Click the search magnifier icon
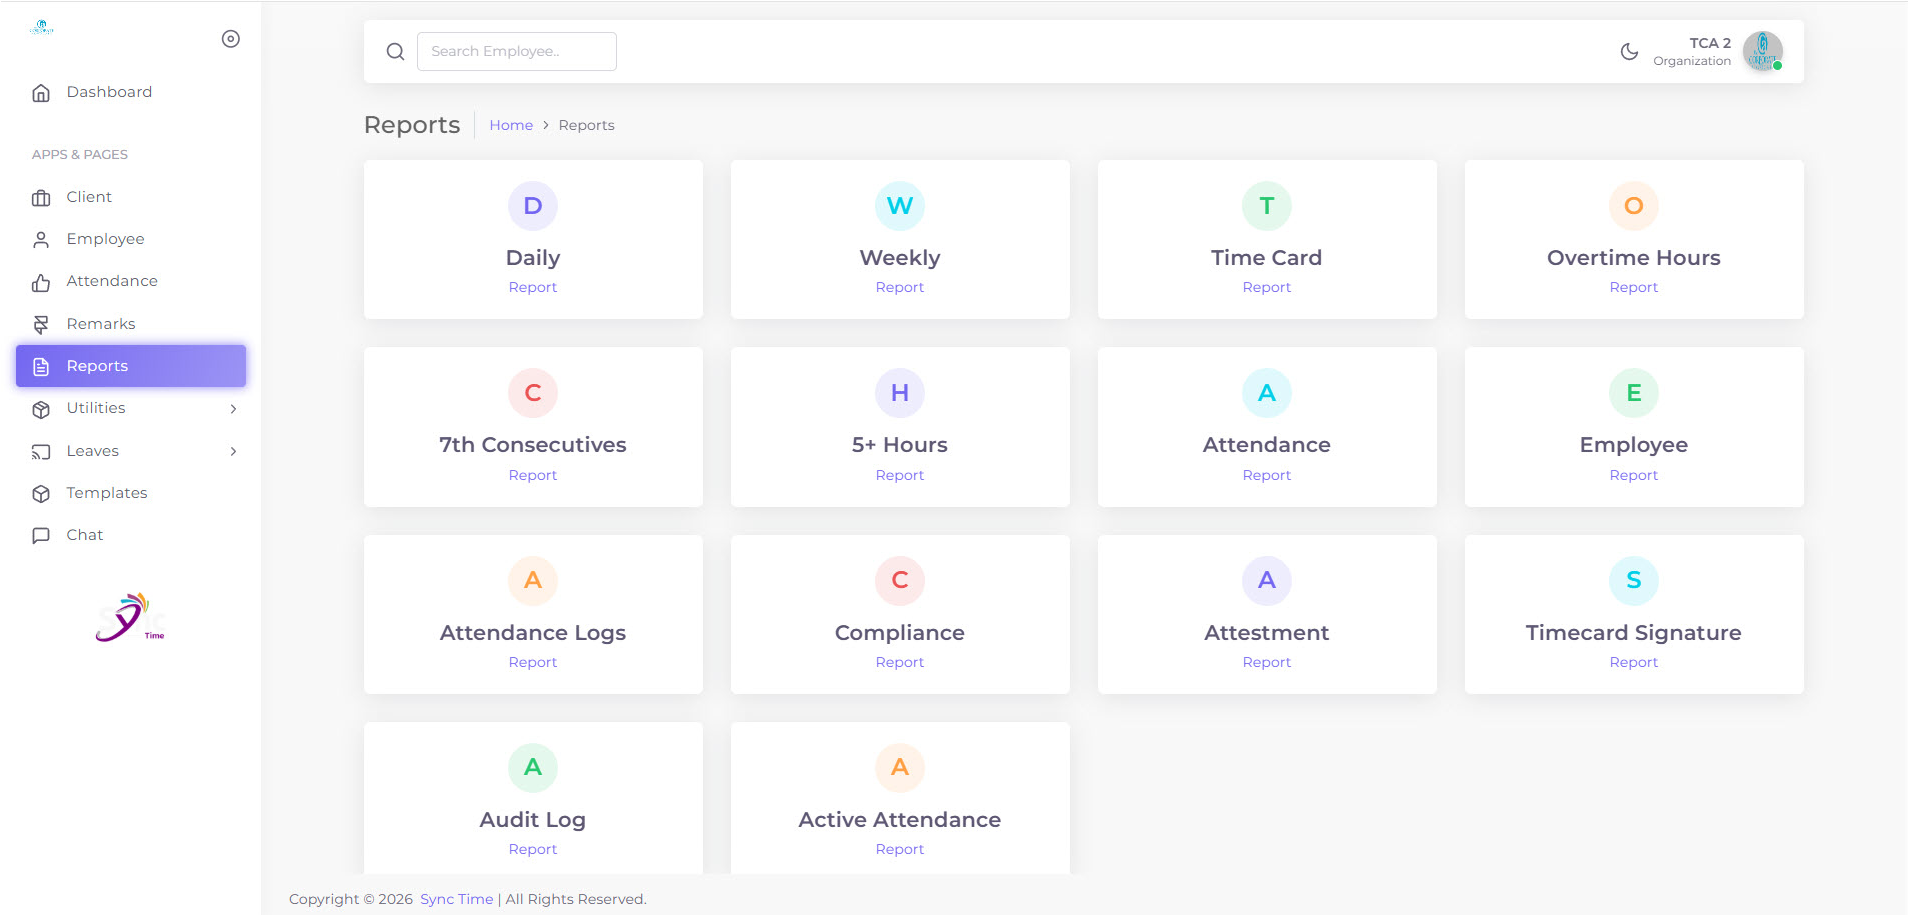The height and width of the screenshot is (915, 1908). [x=395, y=52]
